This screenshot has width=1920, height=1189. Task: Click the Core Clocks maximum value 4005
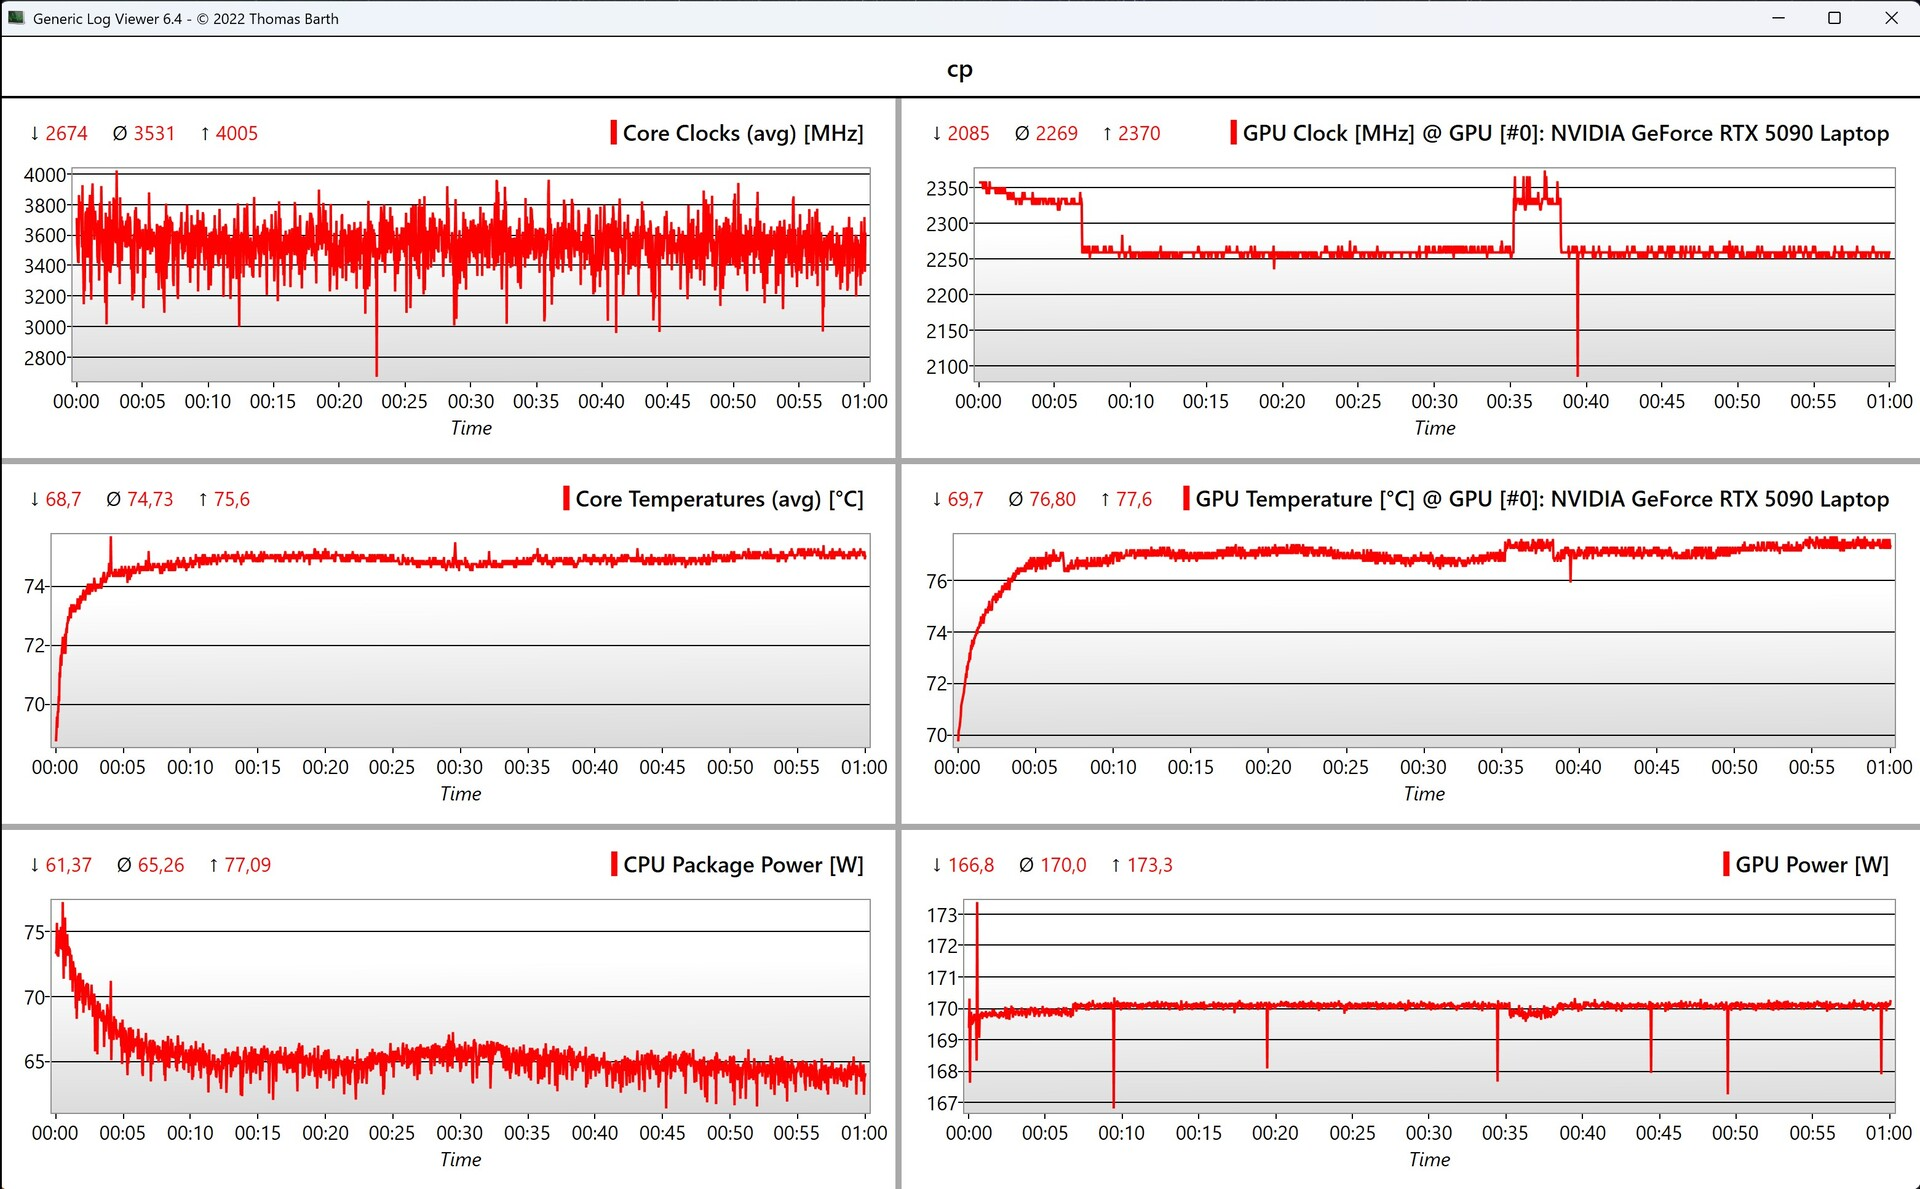click(x=236, y=133)
